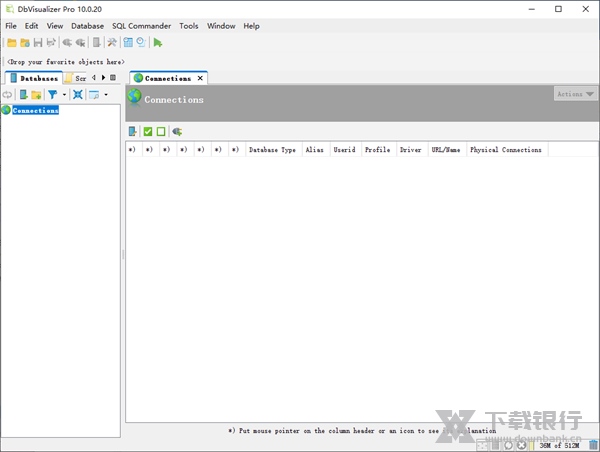Open the Actions dropdown button

[x=575, y=94]
